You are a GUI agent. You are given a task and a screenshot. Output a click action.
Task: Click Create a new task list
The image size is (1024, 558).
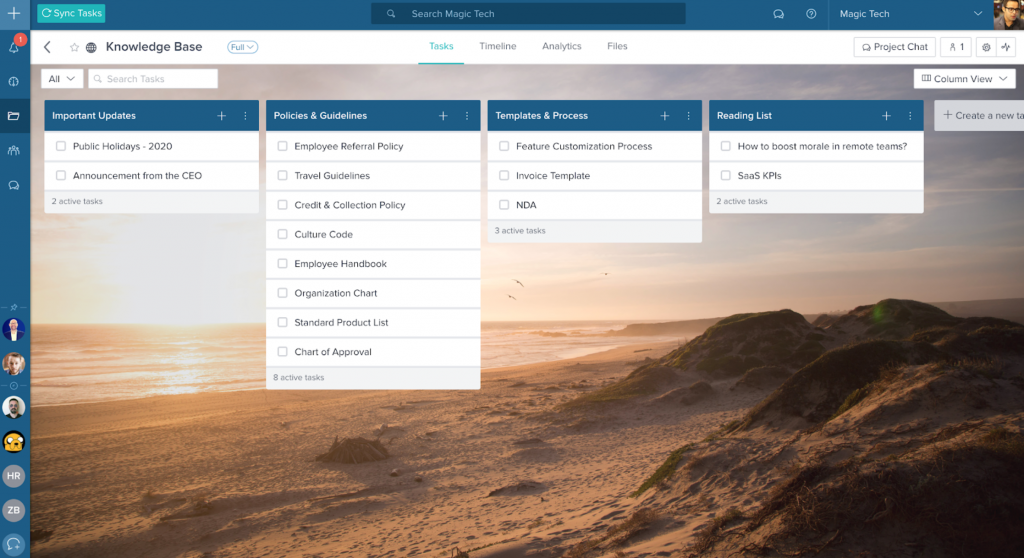click(980, 116)
